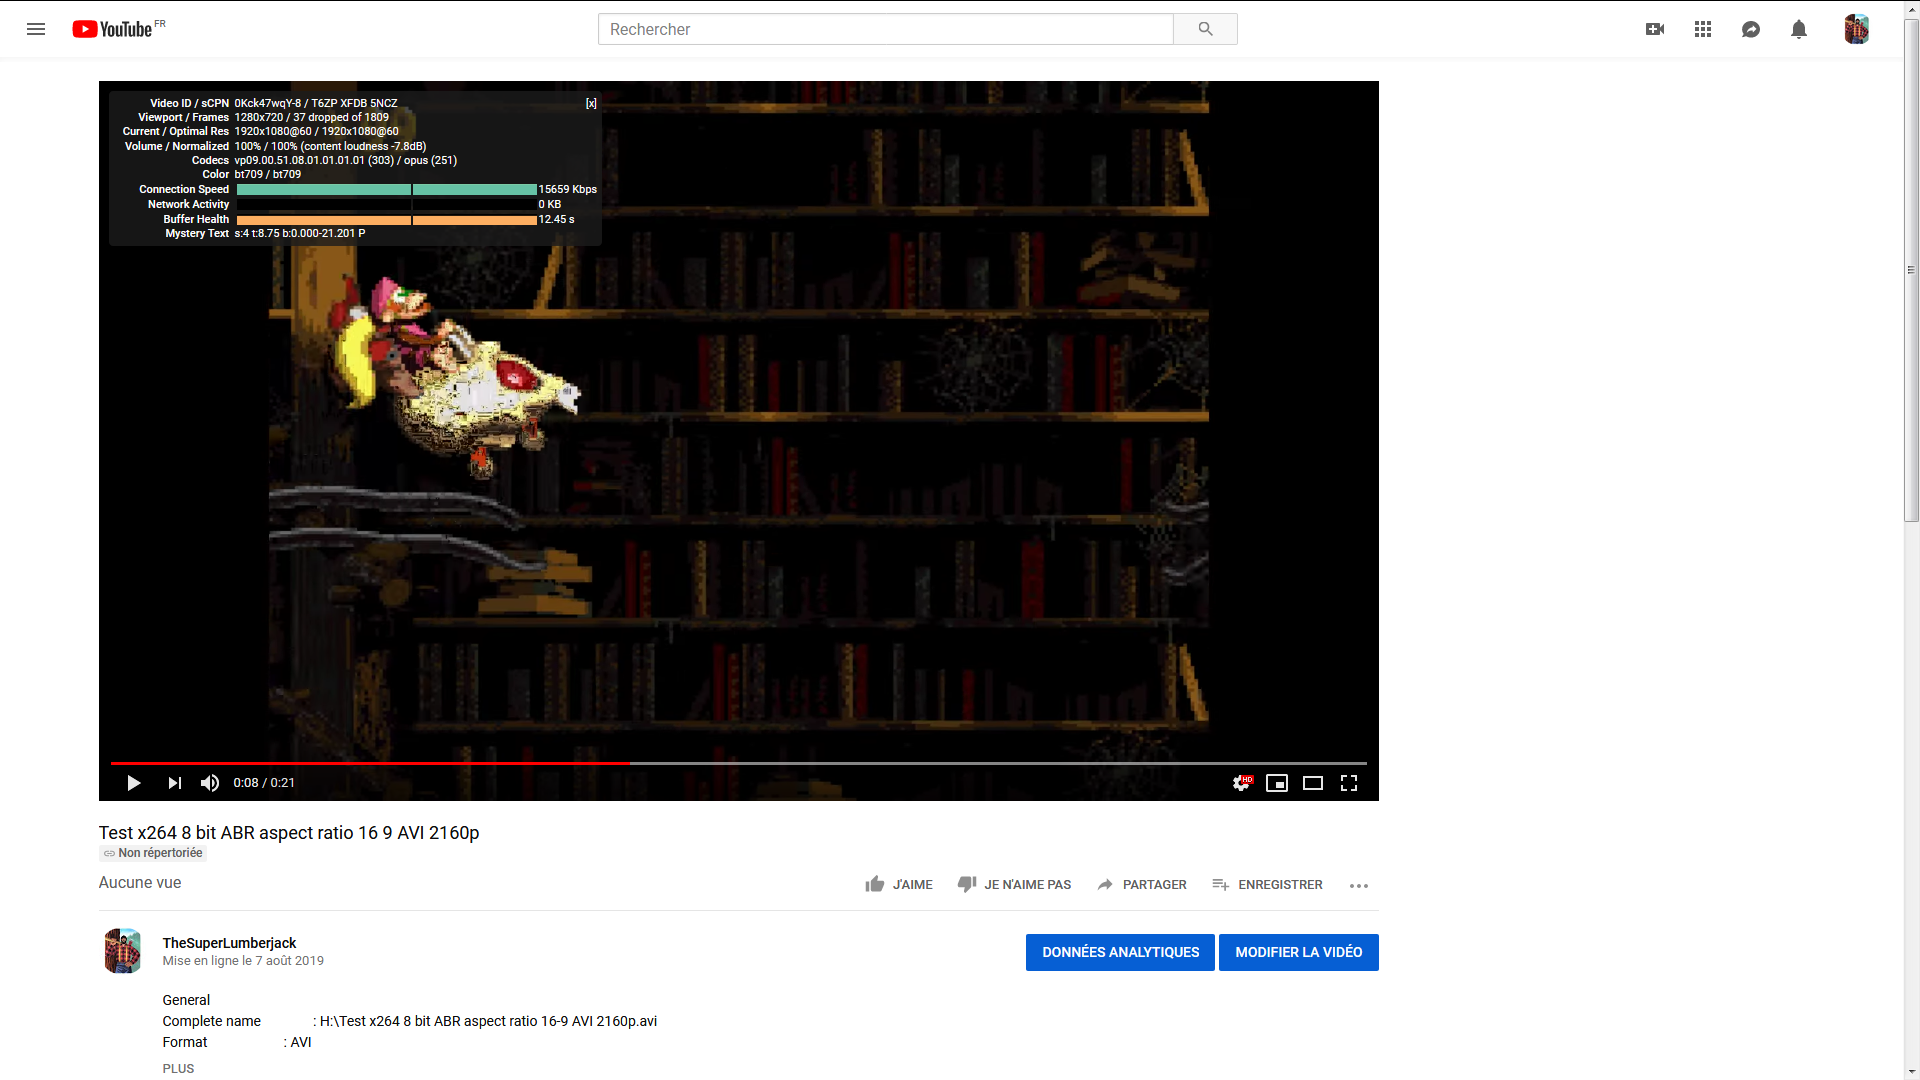Click the Connection Speed graph bar
Image resolution: width=1920 pixels, height=1080 pixels.
tap(386, 189)
